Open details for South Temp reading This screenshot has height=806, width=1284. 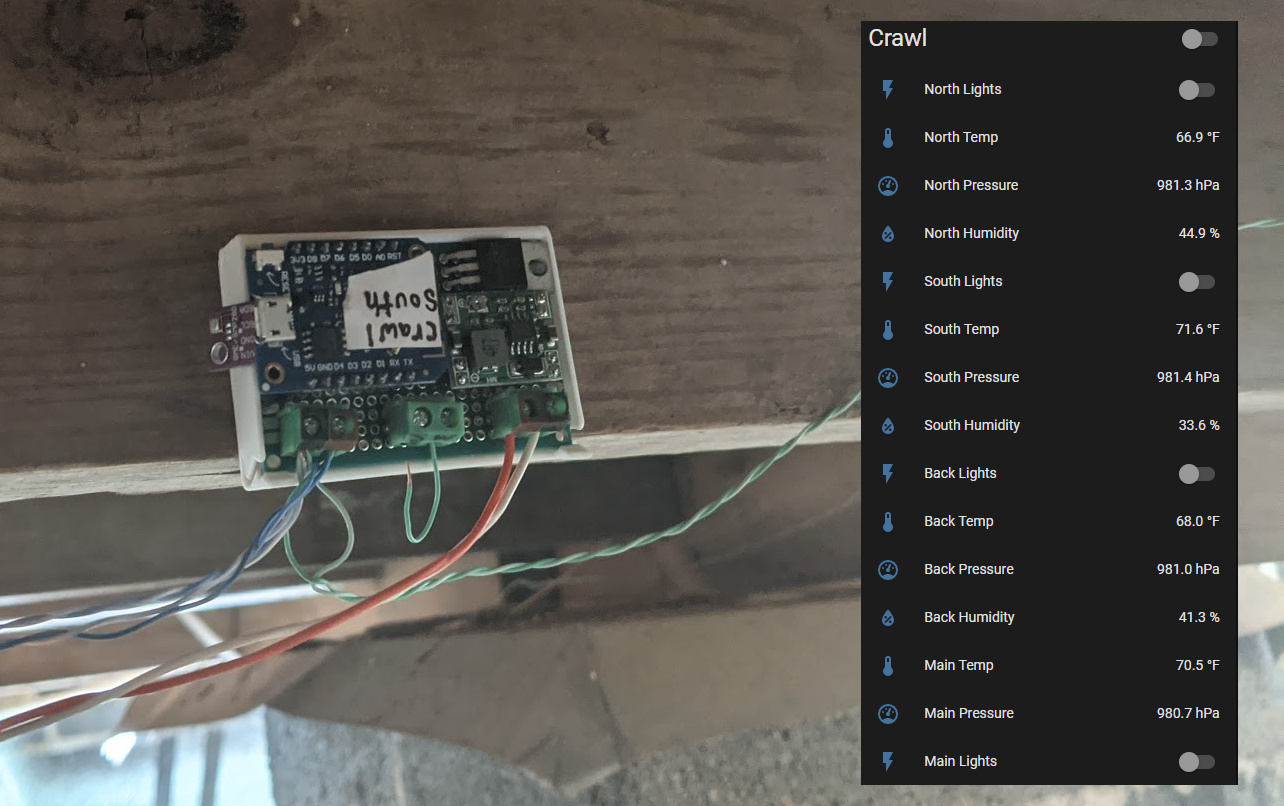click(x=961, y=329)
